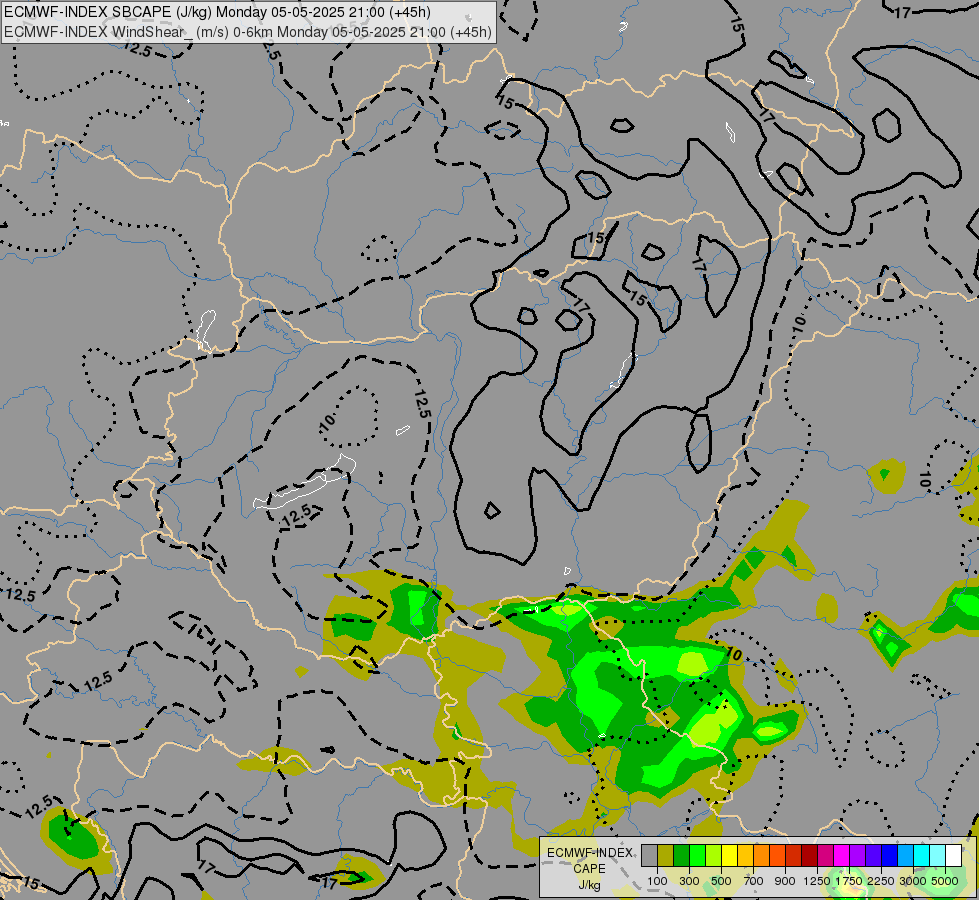The image size is (979, 900).
Task: Click the olive legend swatch right of 100
Action: click(x=666, y=856)
